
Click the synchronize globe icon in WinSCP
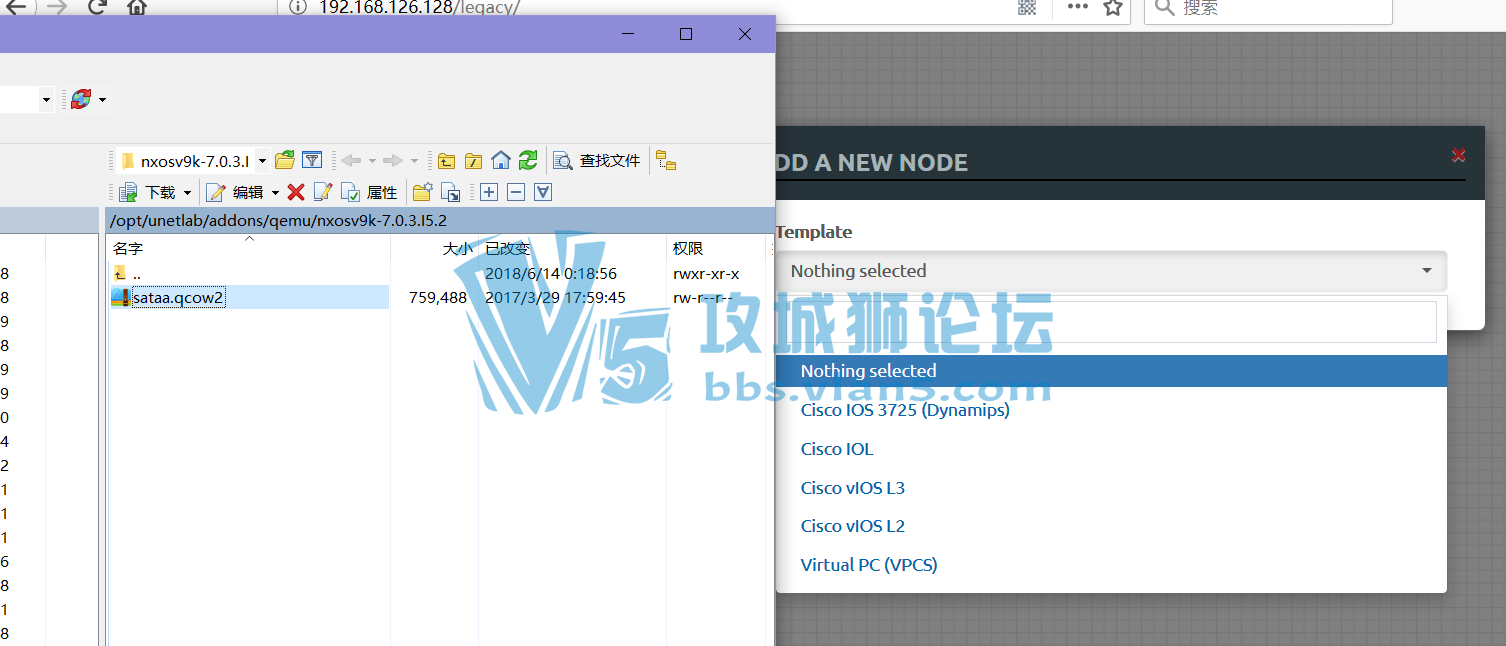(81, 99)
